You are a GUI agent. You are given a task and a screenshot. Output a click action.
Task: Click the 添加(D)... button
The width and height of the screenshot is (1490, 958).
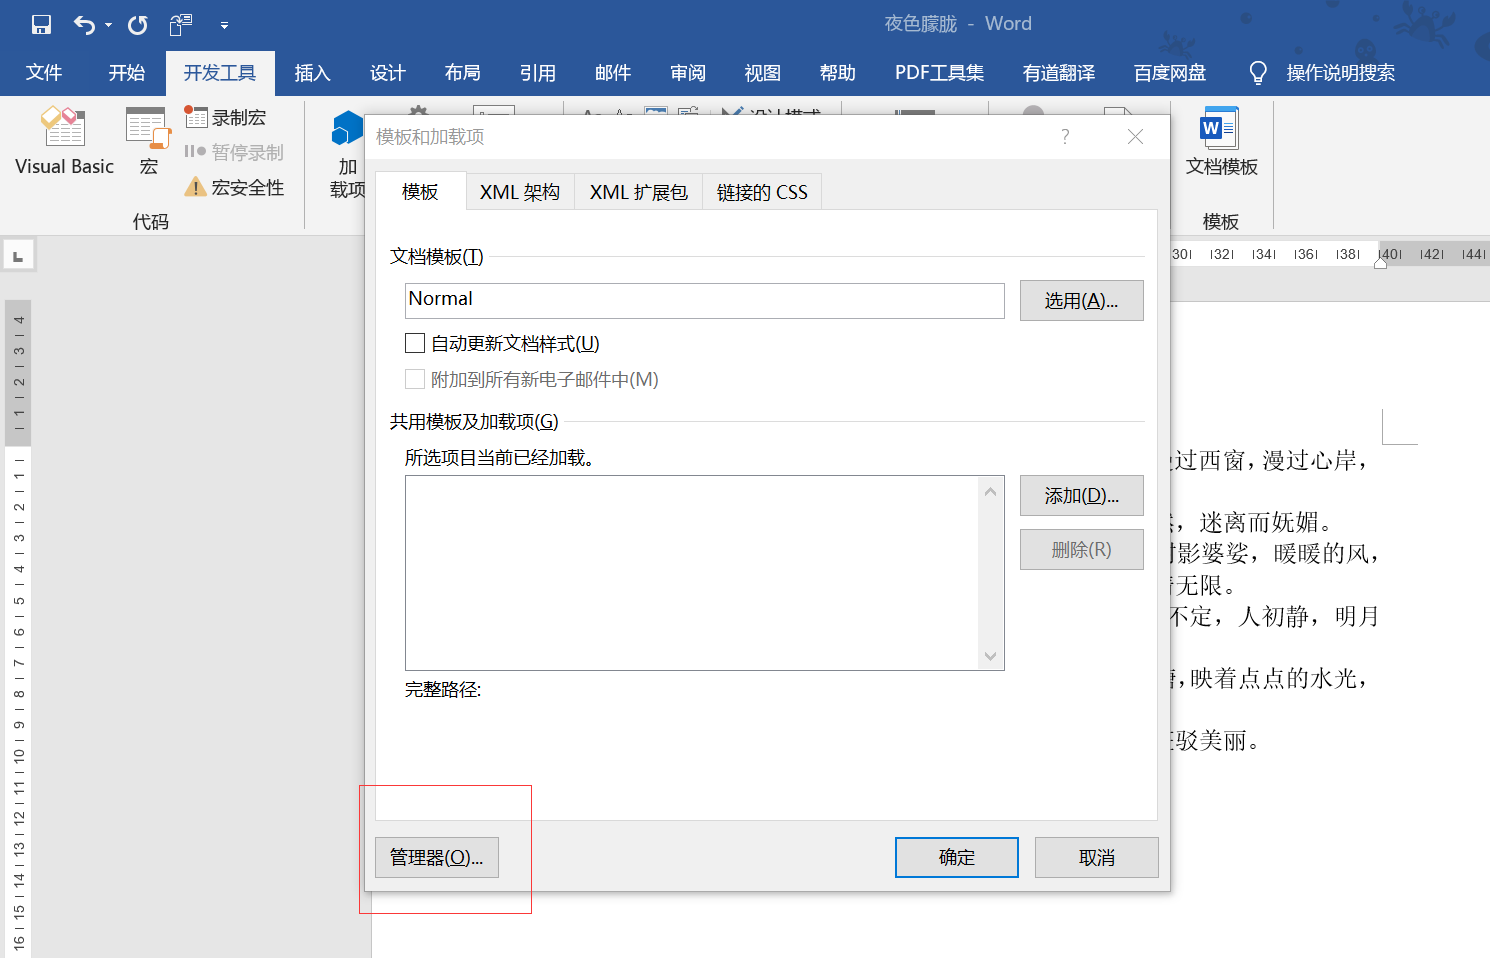[x=1081, y=495]
